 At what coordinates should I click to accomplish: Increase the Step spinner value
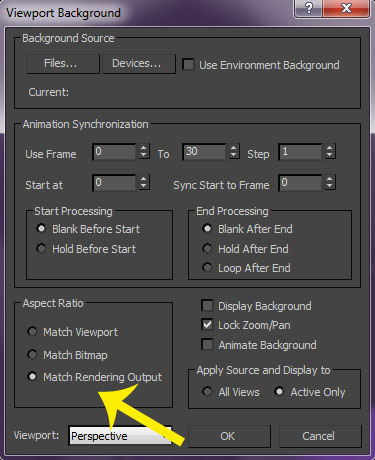[330, 148]
